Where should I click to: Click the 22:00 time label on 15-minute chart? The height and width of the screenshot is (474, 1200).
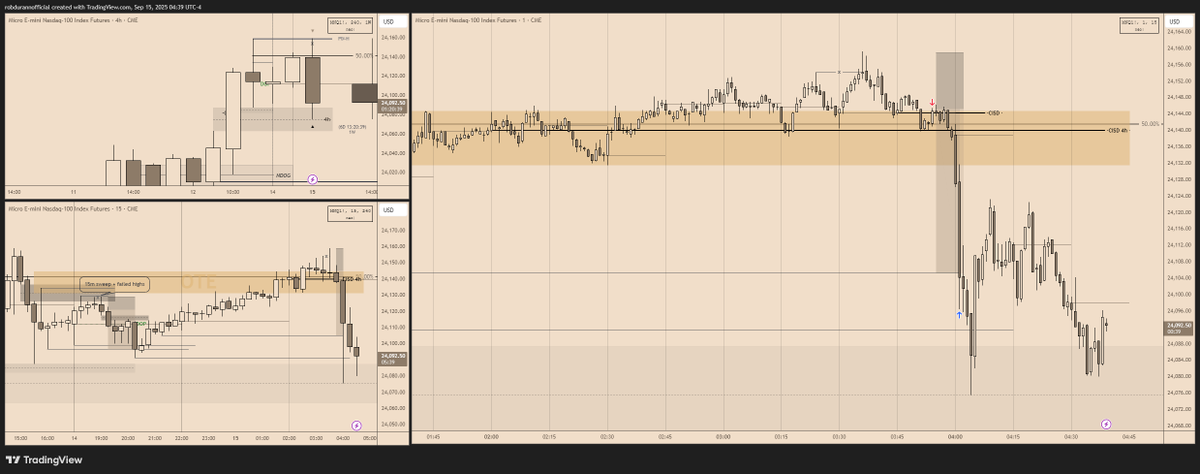tap(182, 438)
